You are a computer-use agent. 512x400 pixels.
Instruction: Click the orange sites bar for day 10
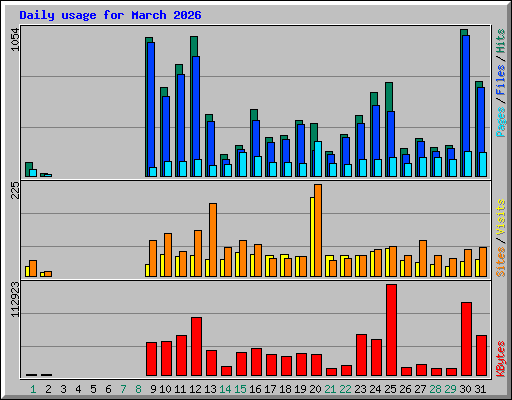[168, 255]
